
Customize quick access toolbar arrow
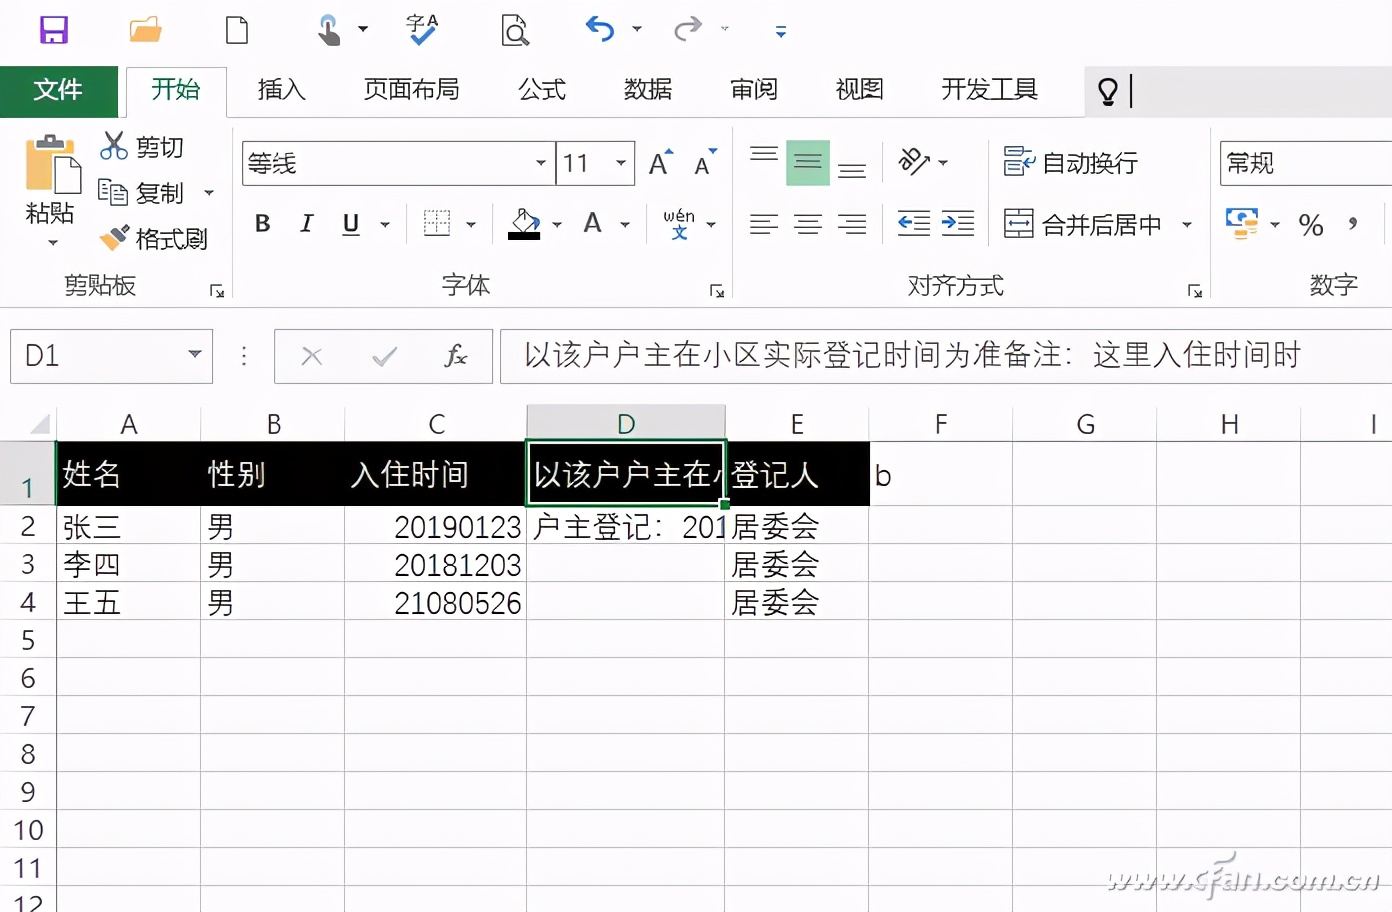[x=781, y=32]
